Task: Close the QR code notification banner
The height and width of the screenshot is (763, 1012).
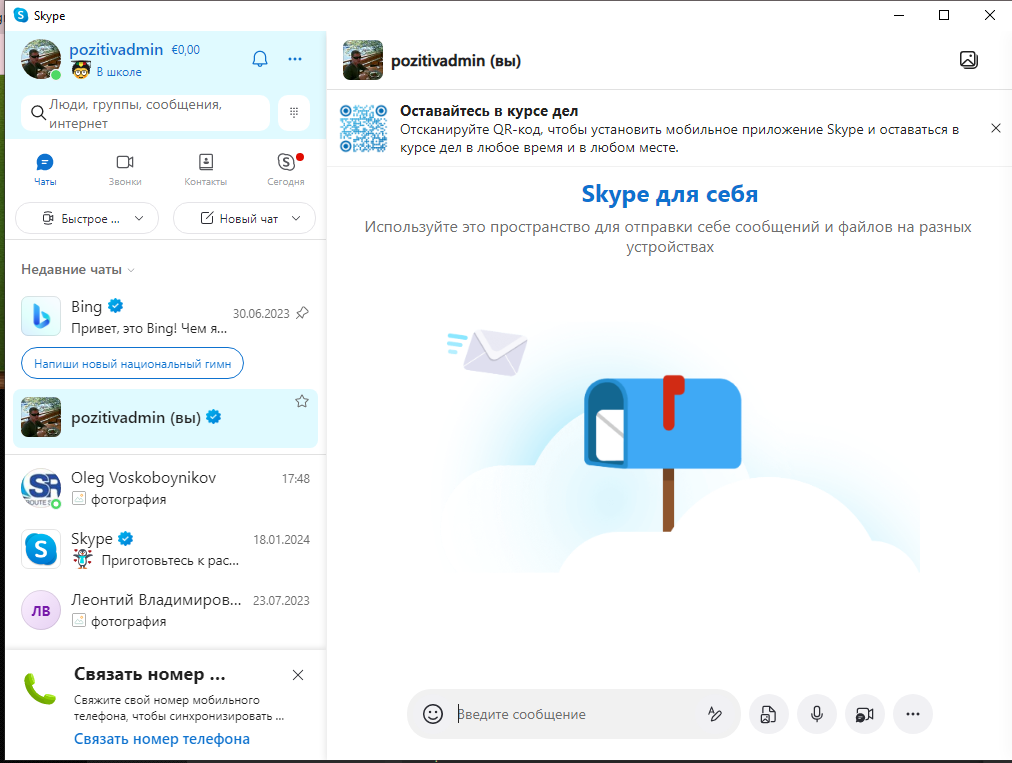Action: (x=996, y=128)
